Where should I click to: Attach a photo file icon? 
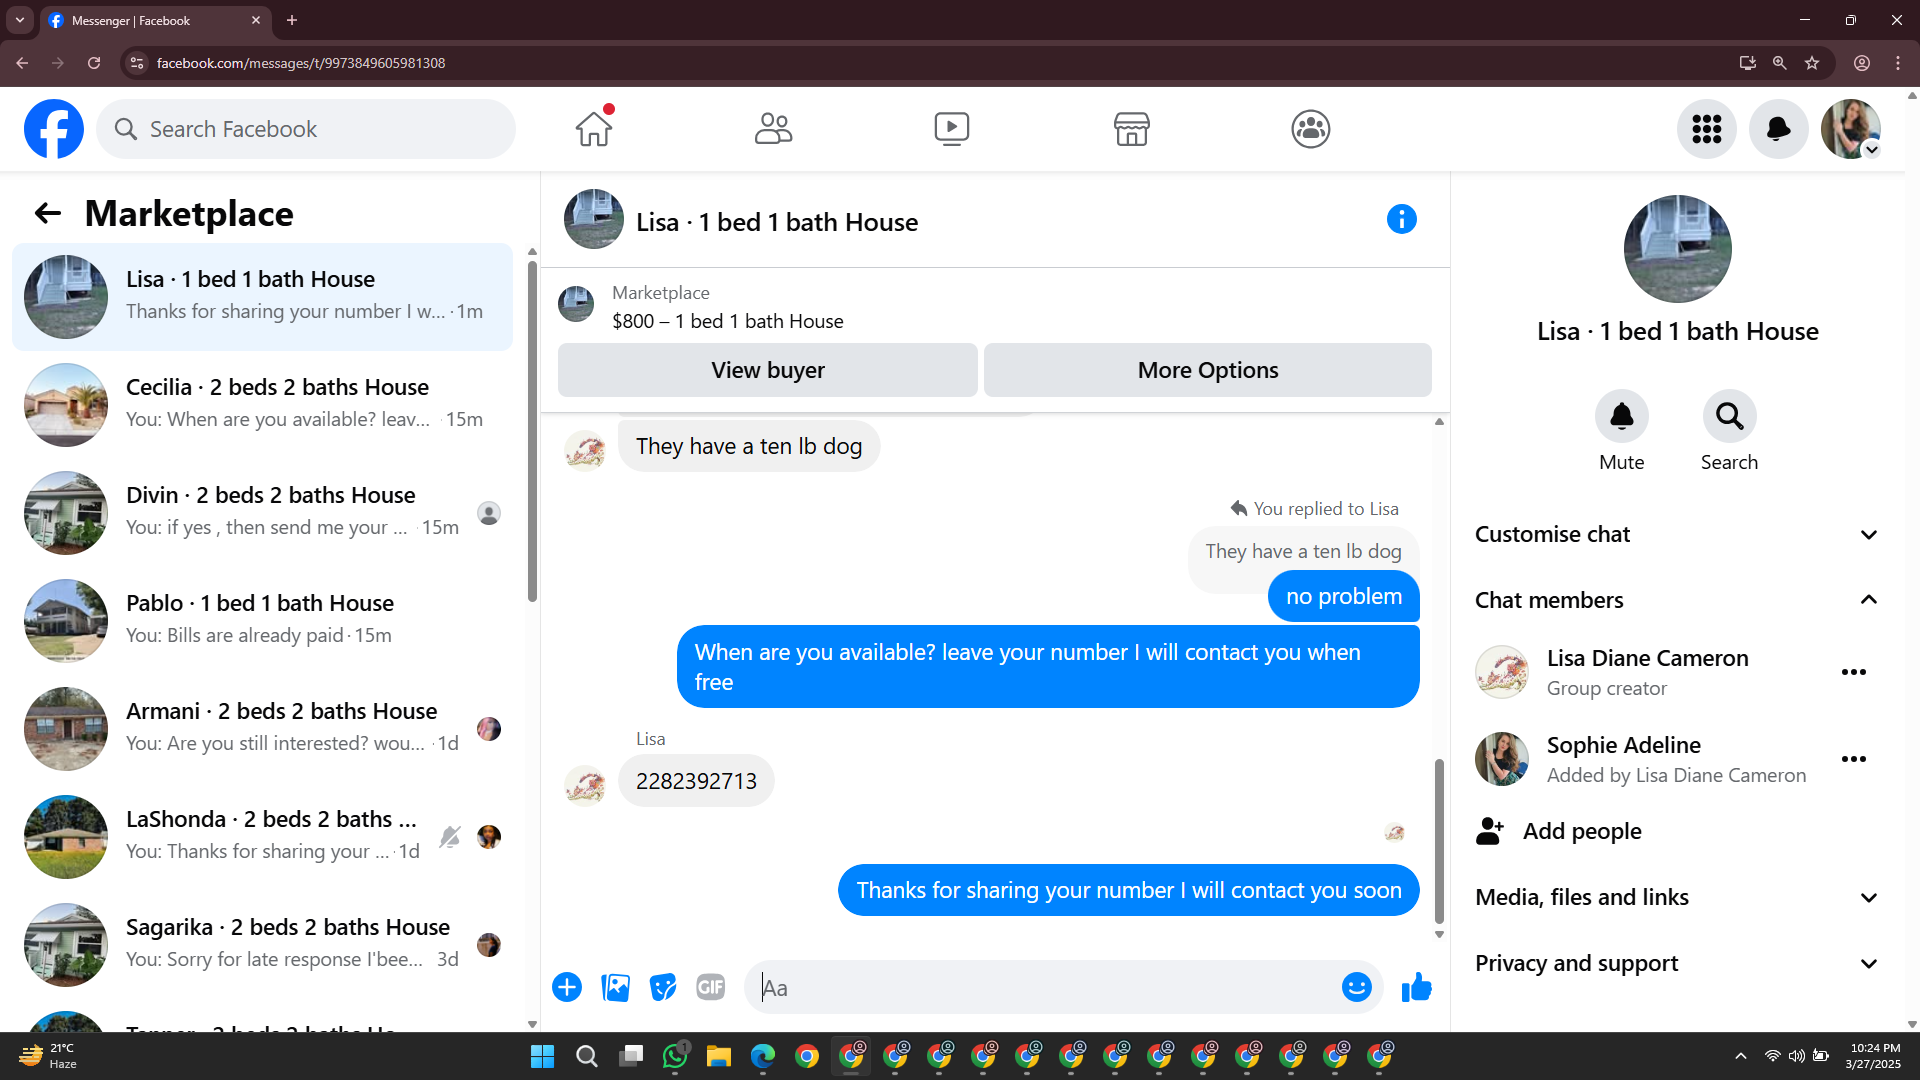pyautogui.click(x=615, y=987)
